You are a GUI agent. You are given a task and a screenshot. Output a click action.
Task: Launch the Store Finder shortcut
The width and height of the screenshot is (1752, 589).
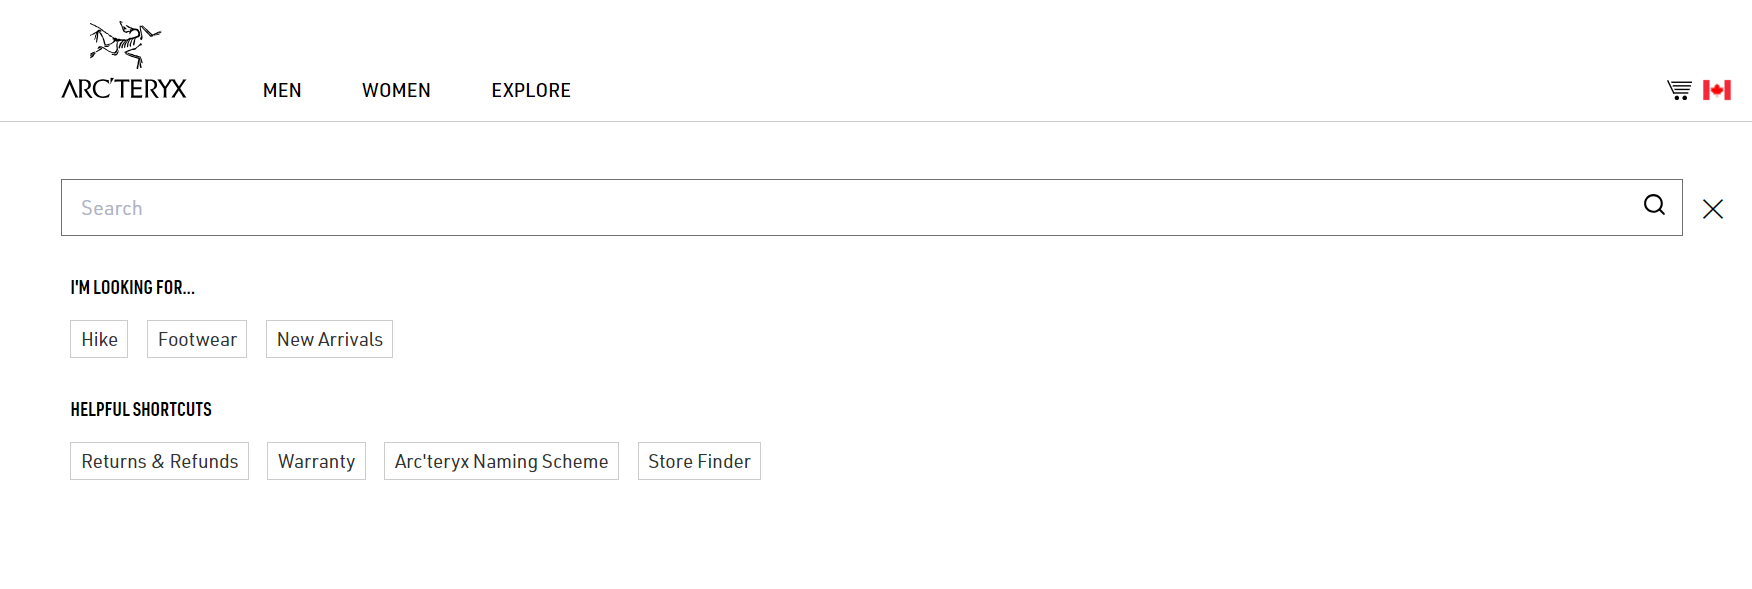[x=699, y=461]
